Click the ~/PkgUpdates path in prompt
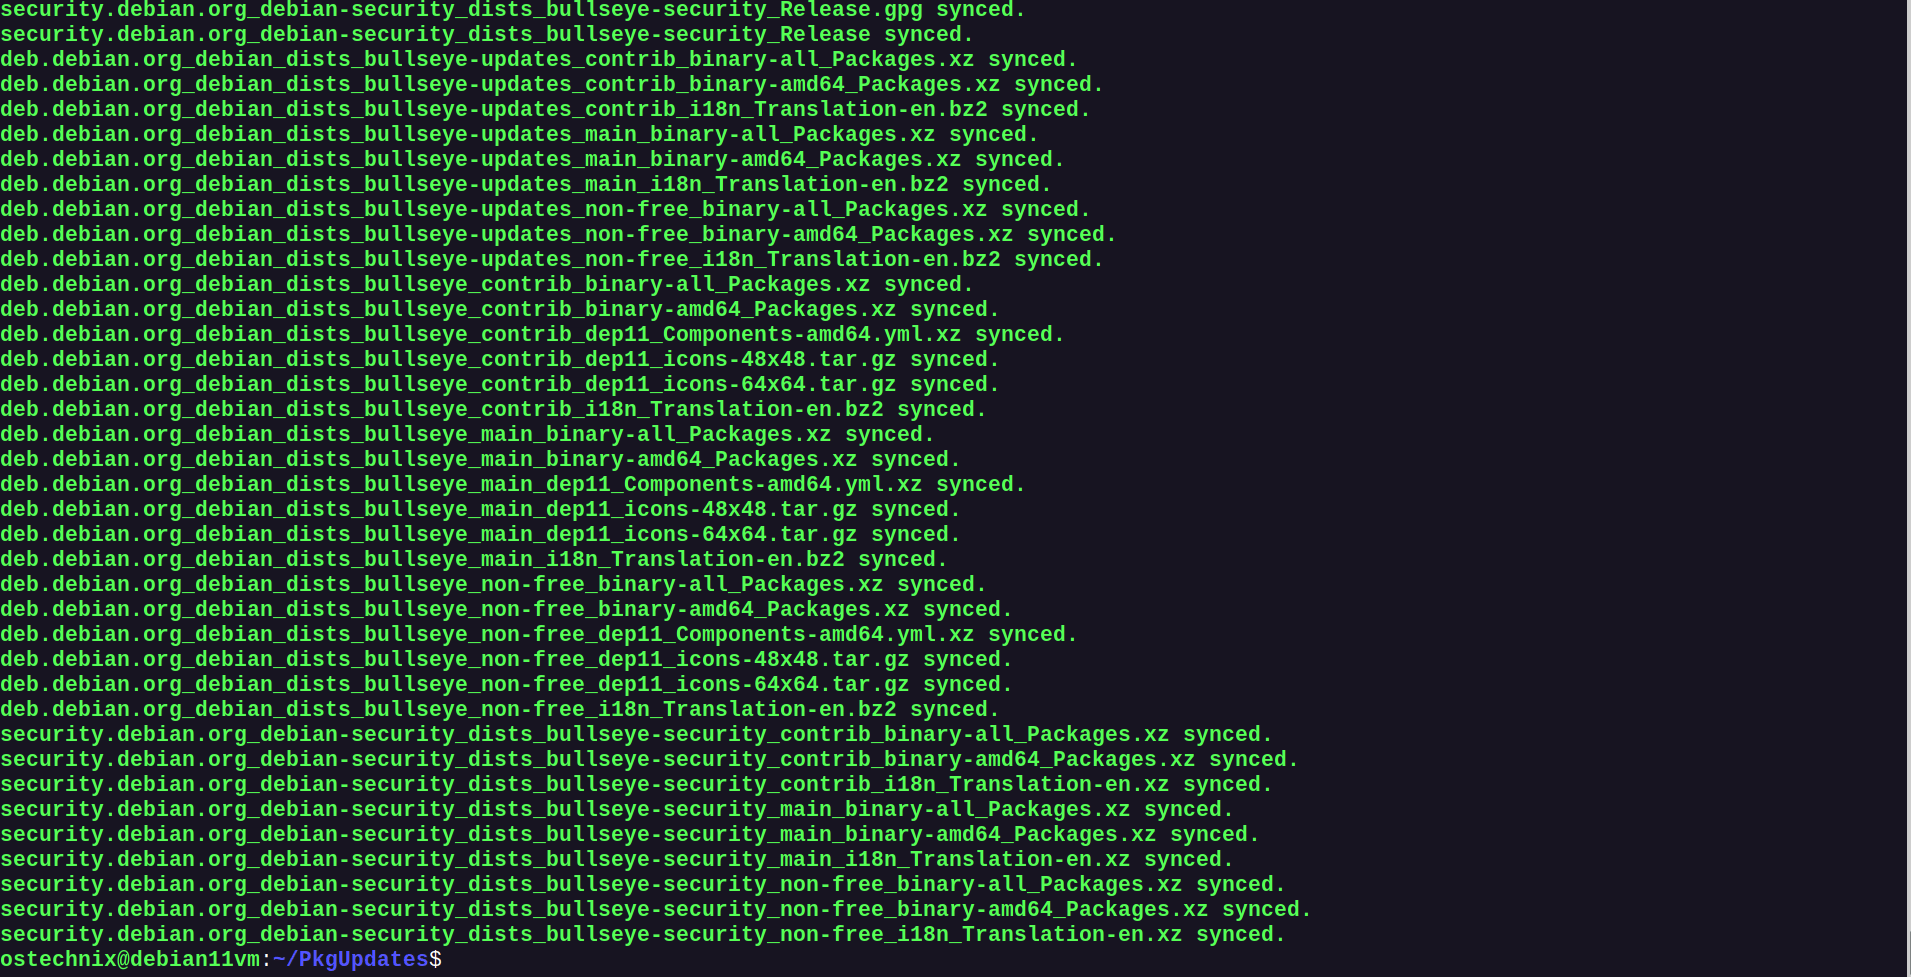Screen dimensions: 1911x977 [x=350, y=960]
